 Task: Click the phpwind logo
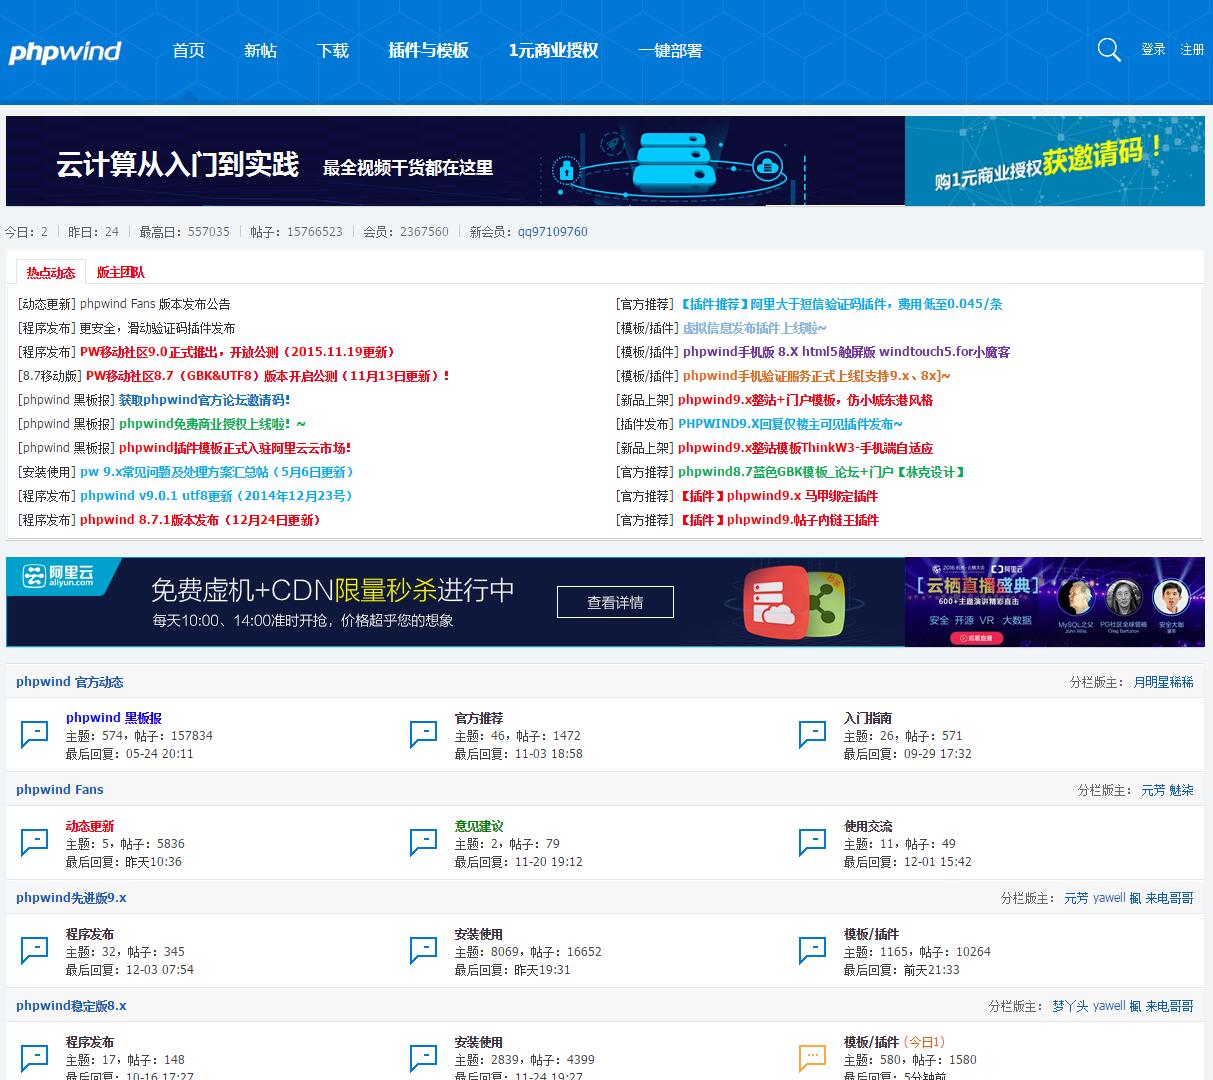pos(65,51)
